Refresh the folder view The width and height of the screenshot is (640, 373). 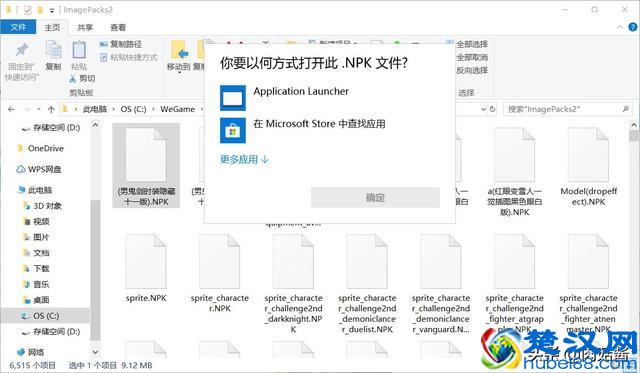coord(493,109)
